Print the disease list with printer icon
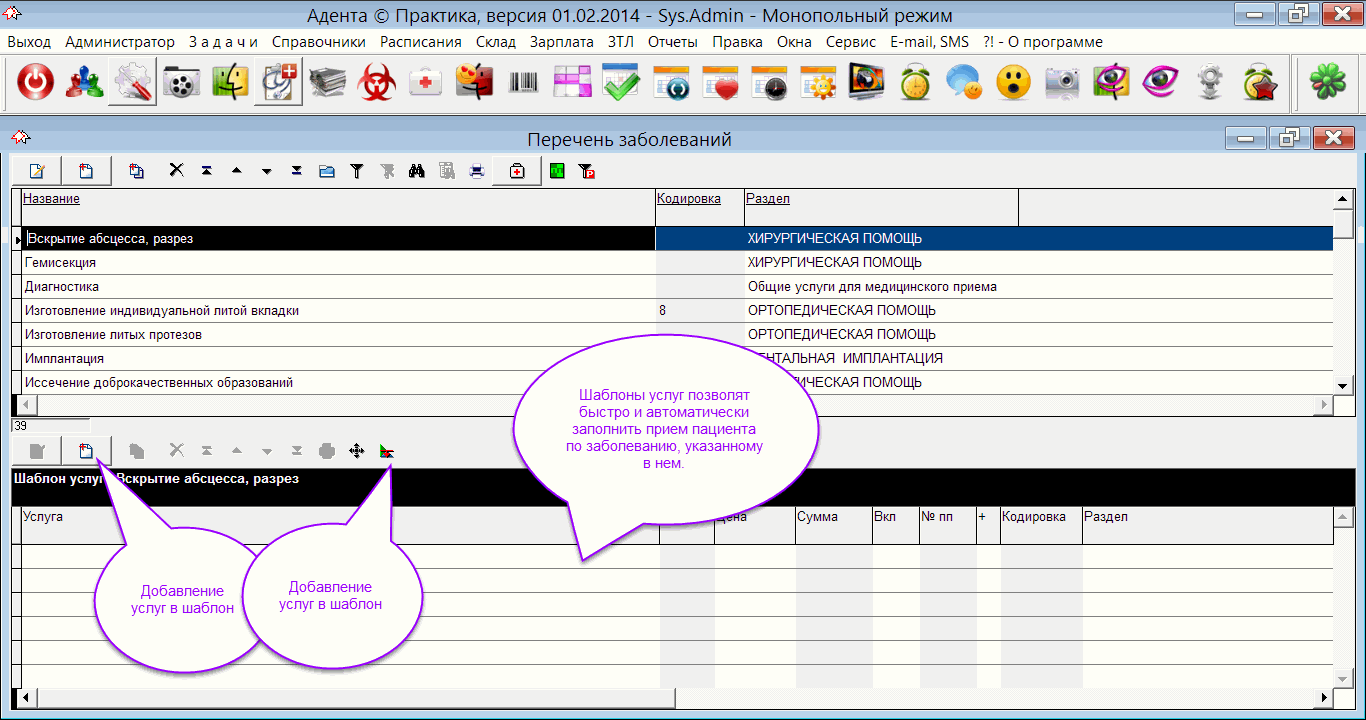Viewport: 1366px width, 720px height. tap(477, 171)
